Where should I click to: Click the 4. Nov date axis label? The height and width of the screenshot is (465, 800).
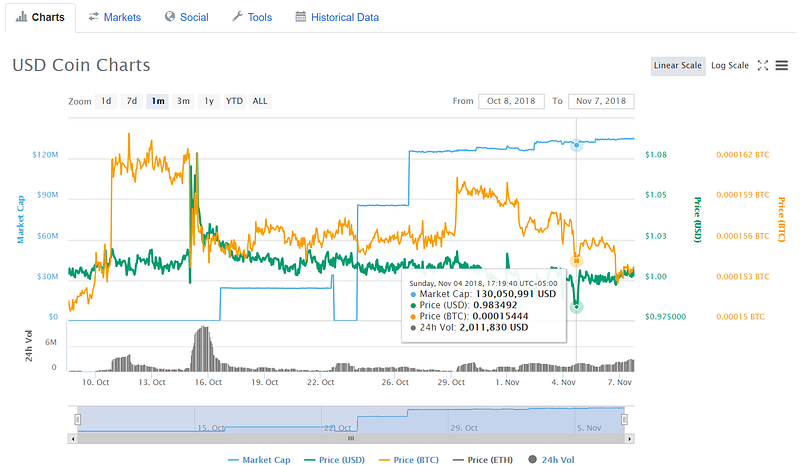click(x=563, y=382)
